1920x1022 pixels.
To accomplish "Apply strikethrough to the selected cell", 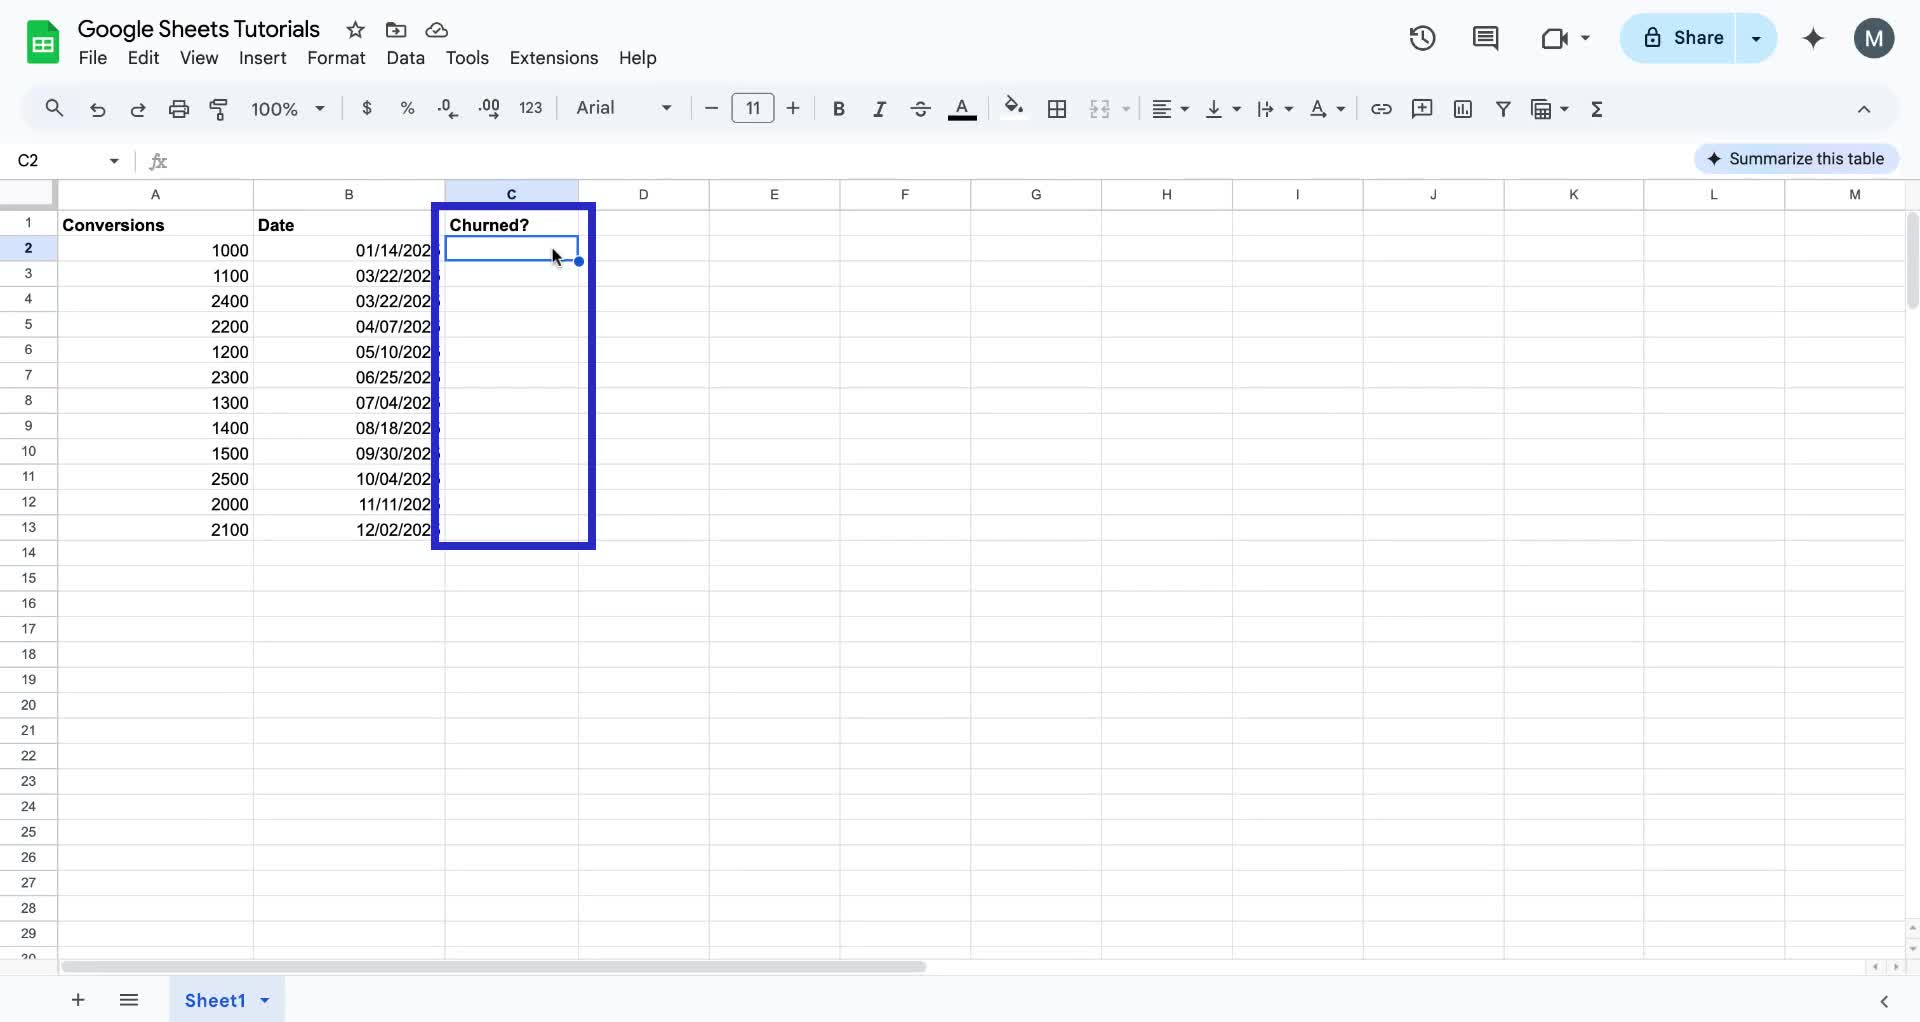I will tap(920, 109).
